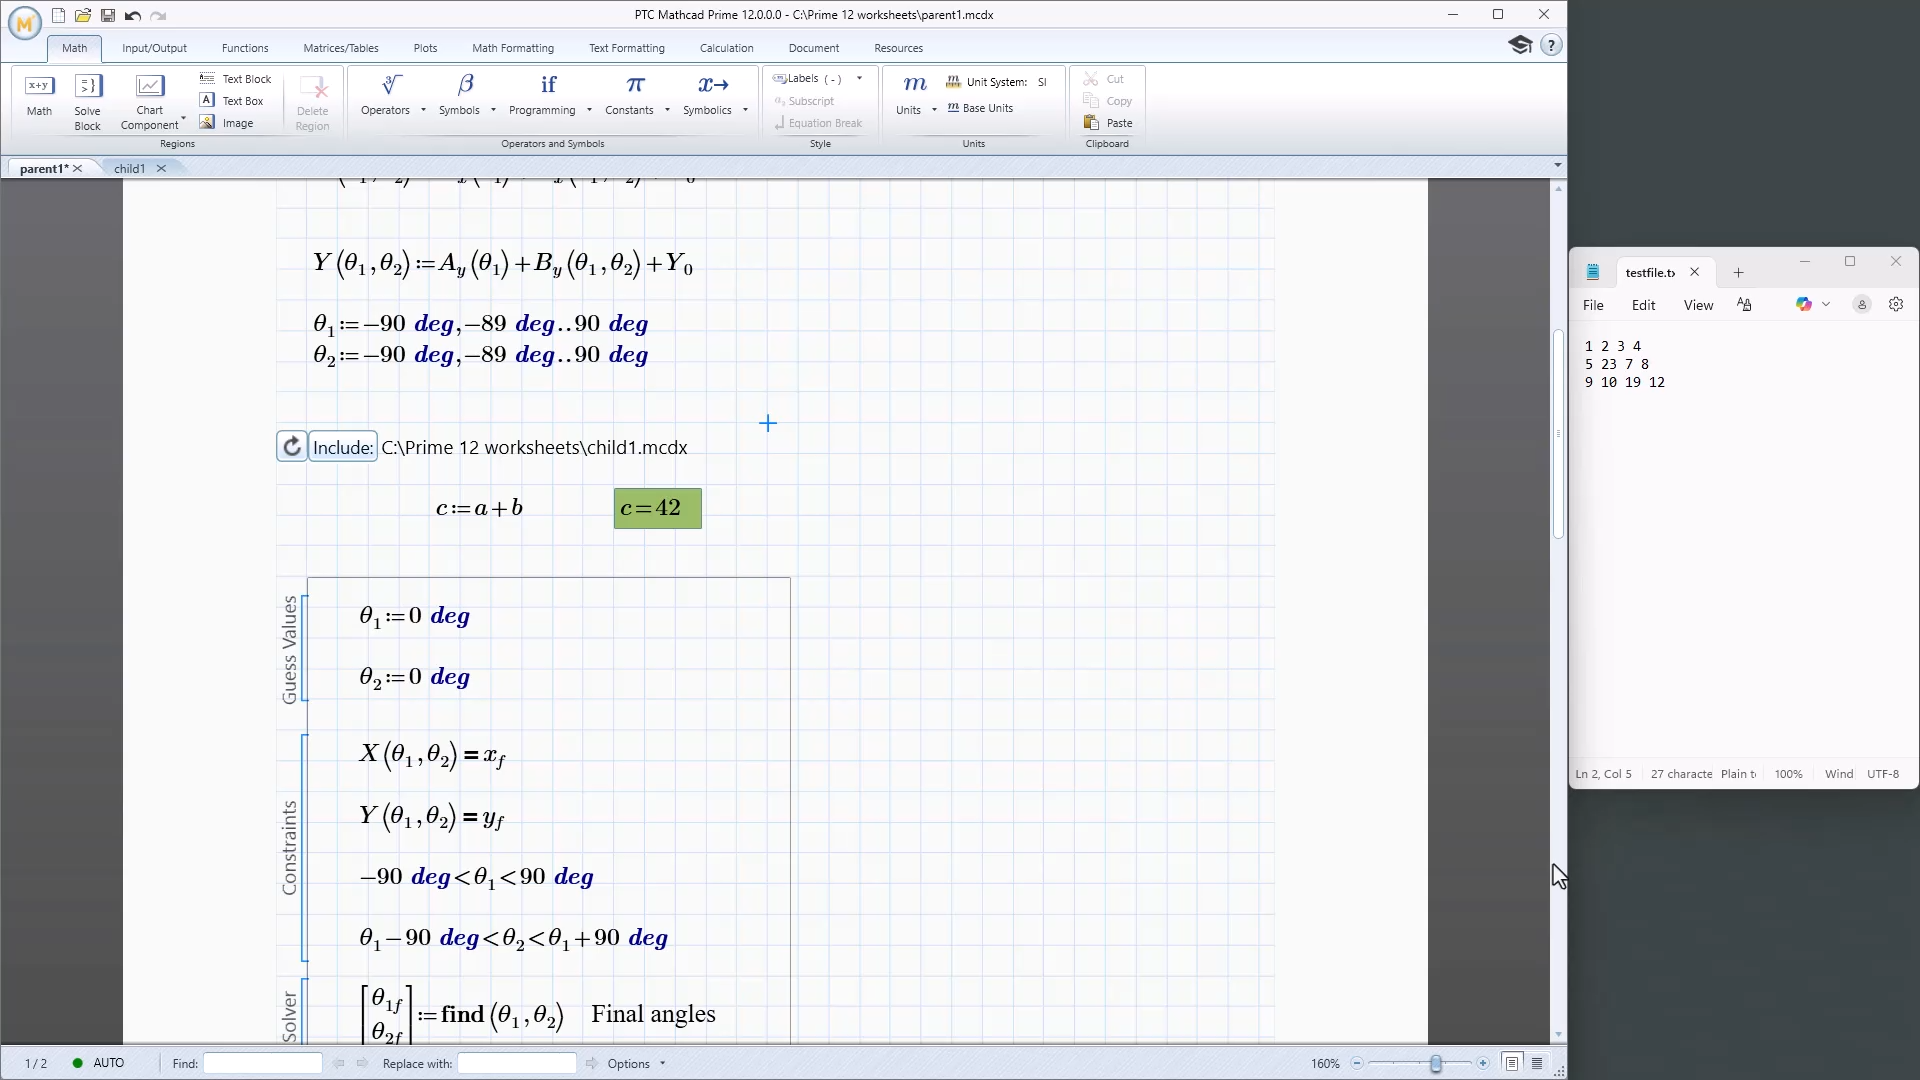
Task: Open the Calculation ribbon tab
Action: point(727,48)
